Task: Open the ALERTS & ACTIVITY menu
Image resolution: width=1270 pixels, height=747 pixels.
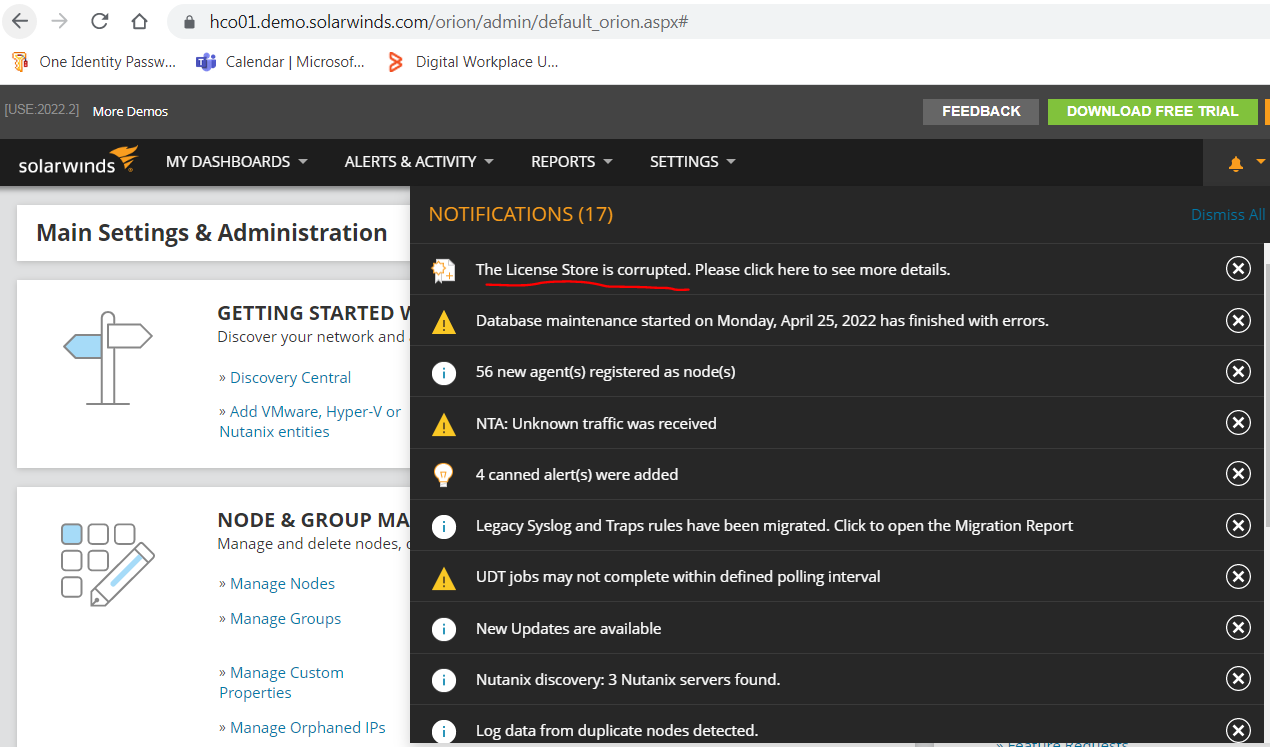Action: 419,161
